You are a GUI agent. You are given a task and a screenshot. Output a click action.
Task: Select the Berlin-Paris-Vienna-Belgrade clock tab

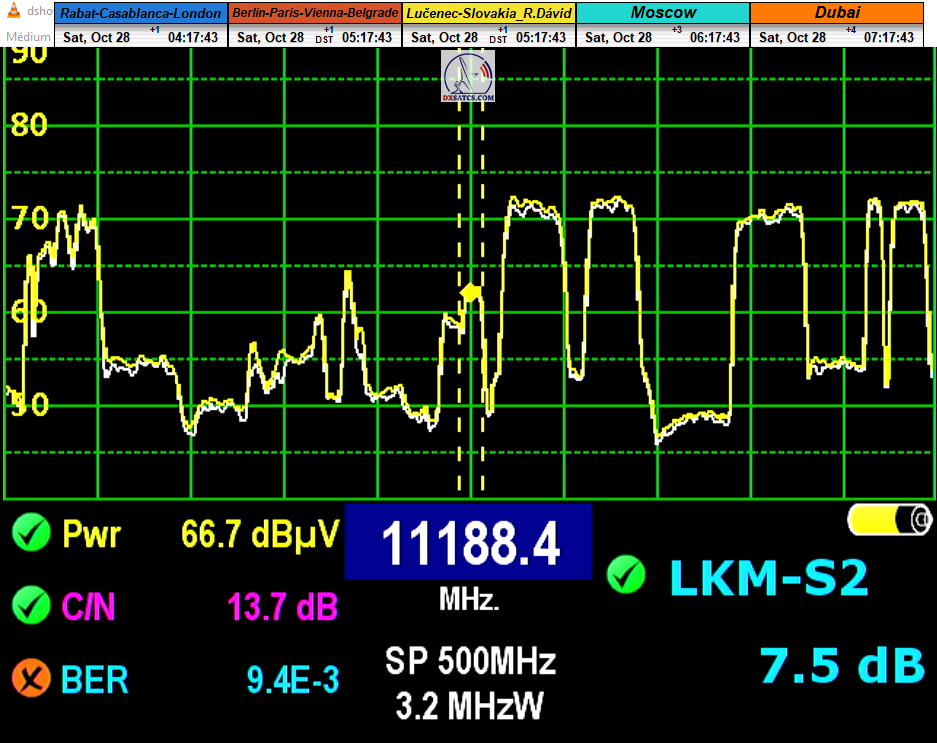(315, 14)
